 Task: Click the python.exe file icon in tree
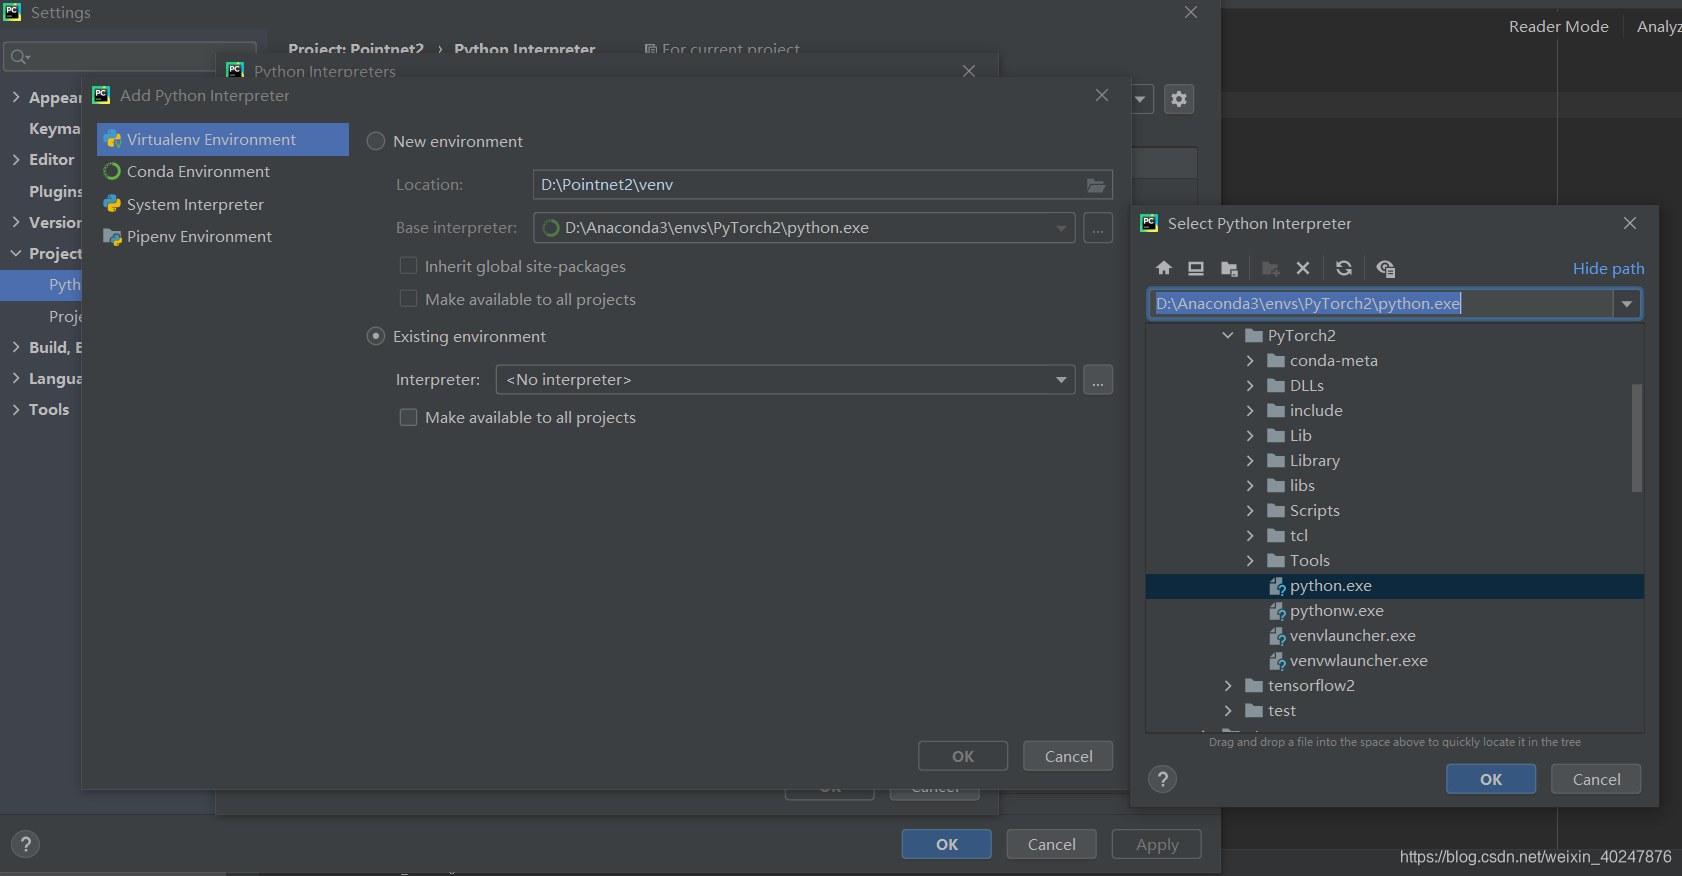1277,586
